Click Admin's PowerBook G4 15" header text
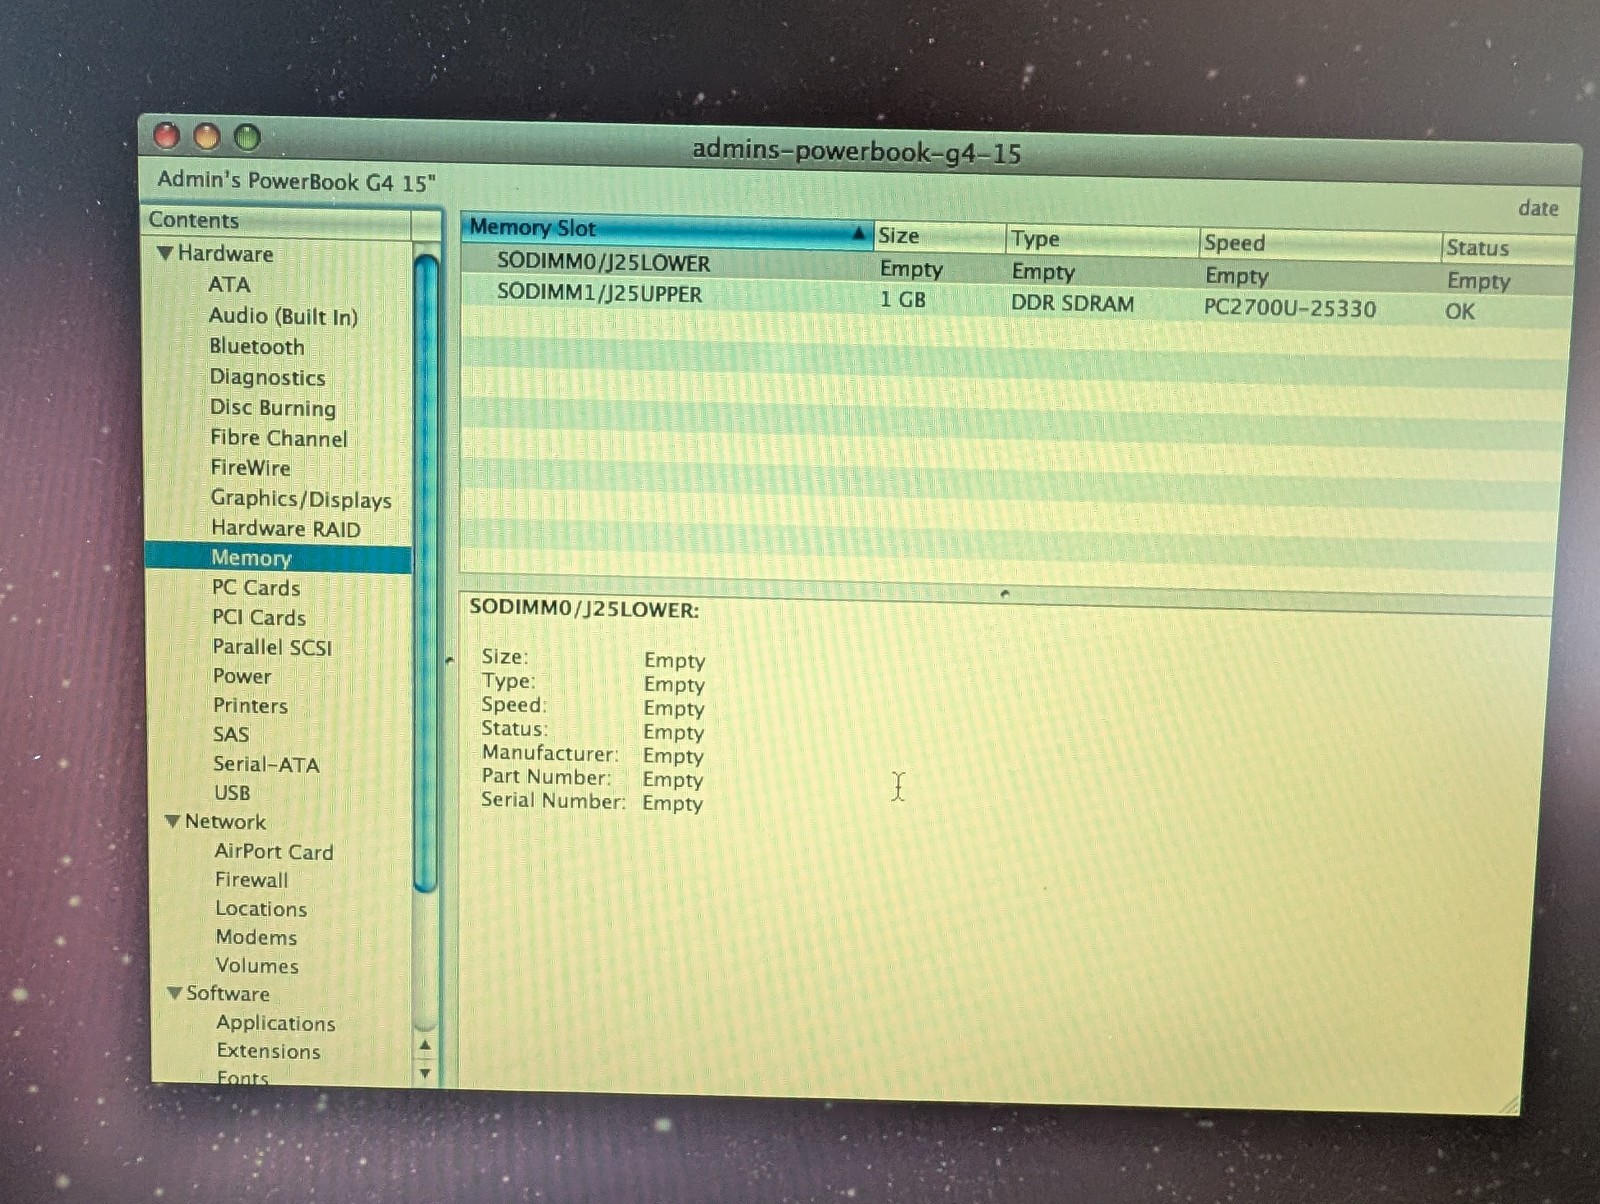 tap(297, 182)
